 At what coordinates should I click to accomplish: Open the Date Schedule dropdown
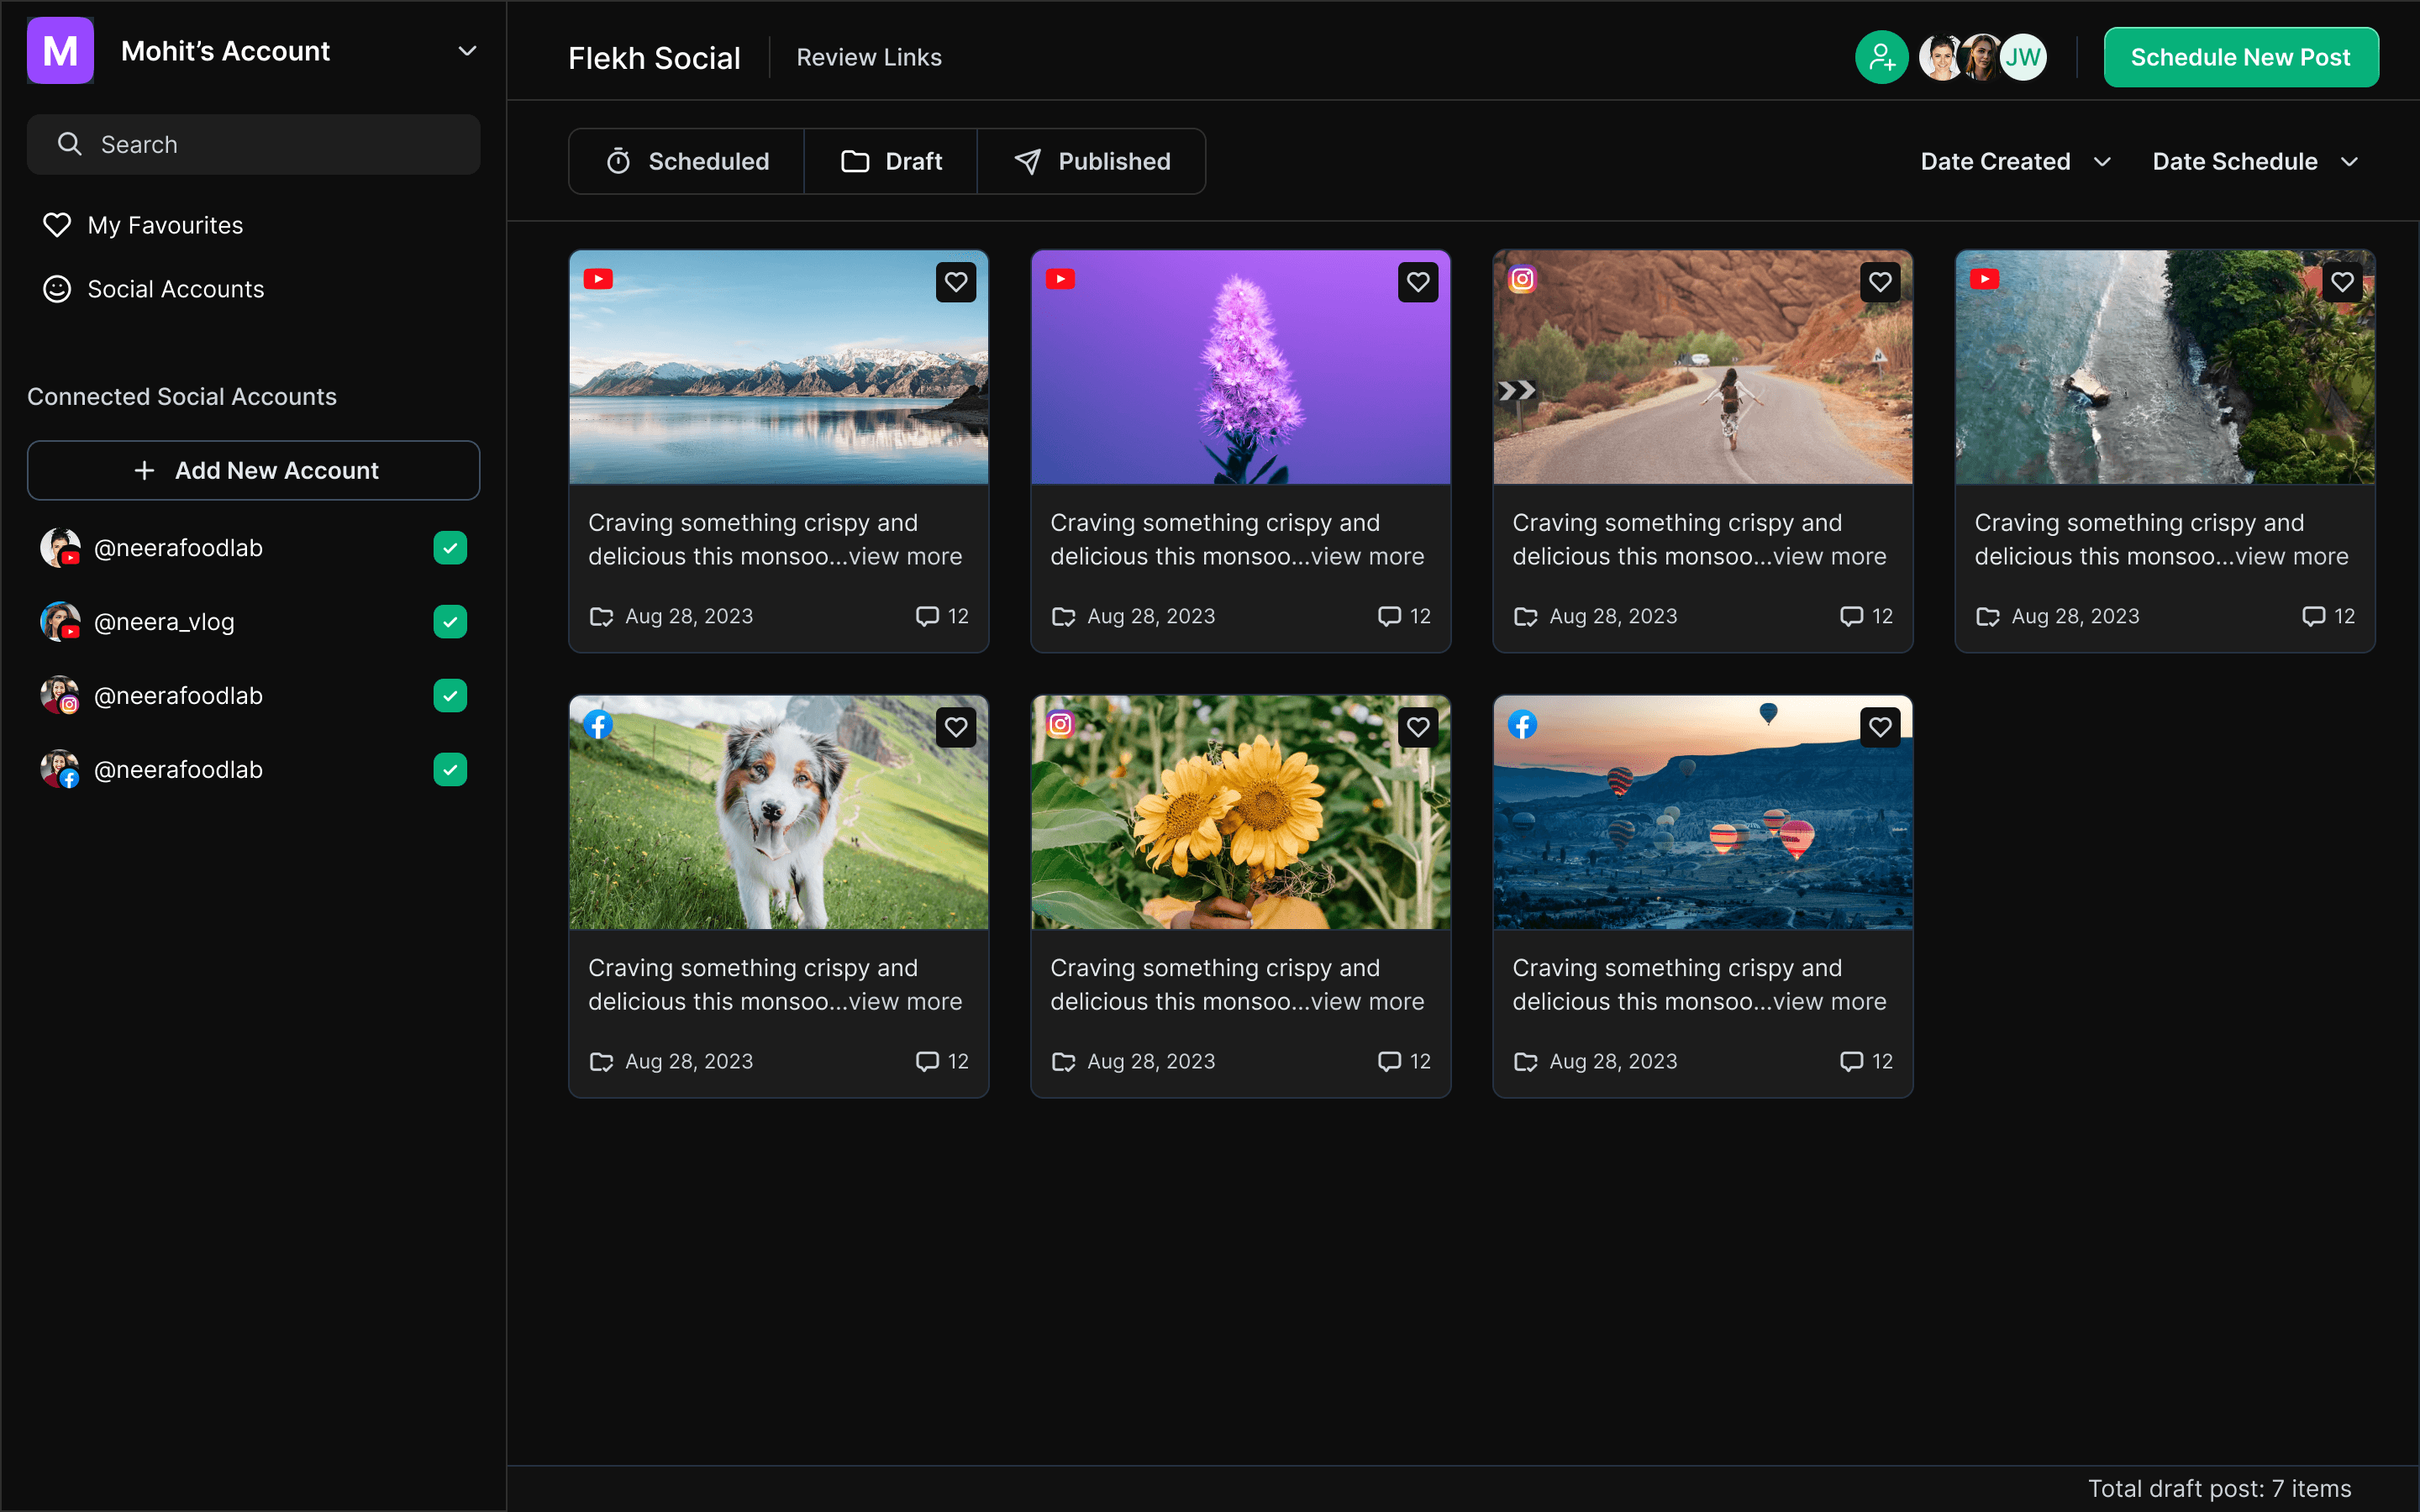point(2255,162)
